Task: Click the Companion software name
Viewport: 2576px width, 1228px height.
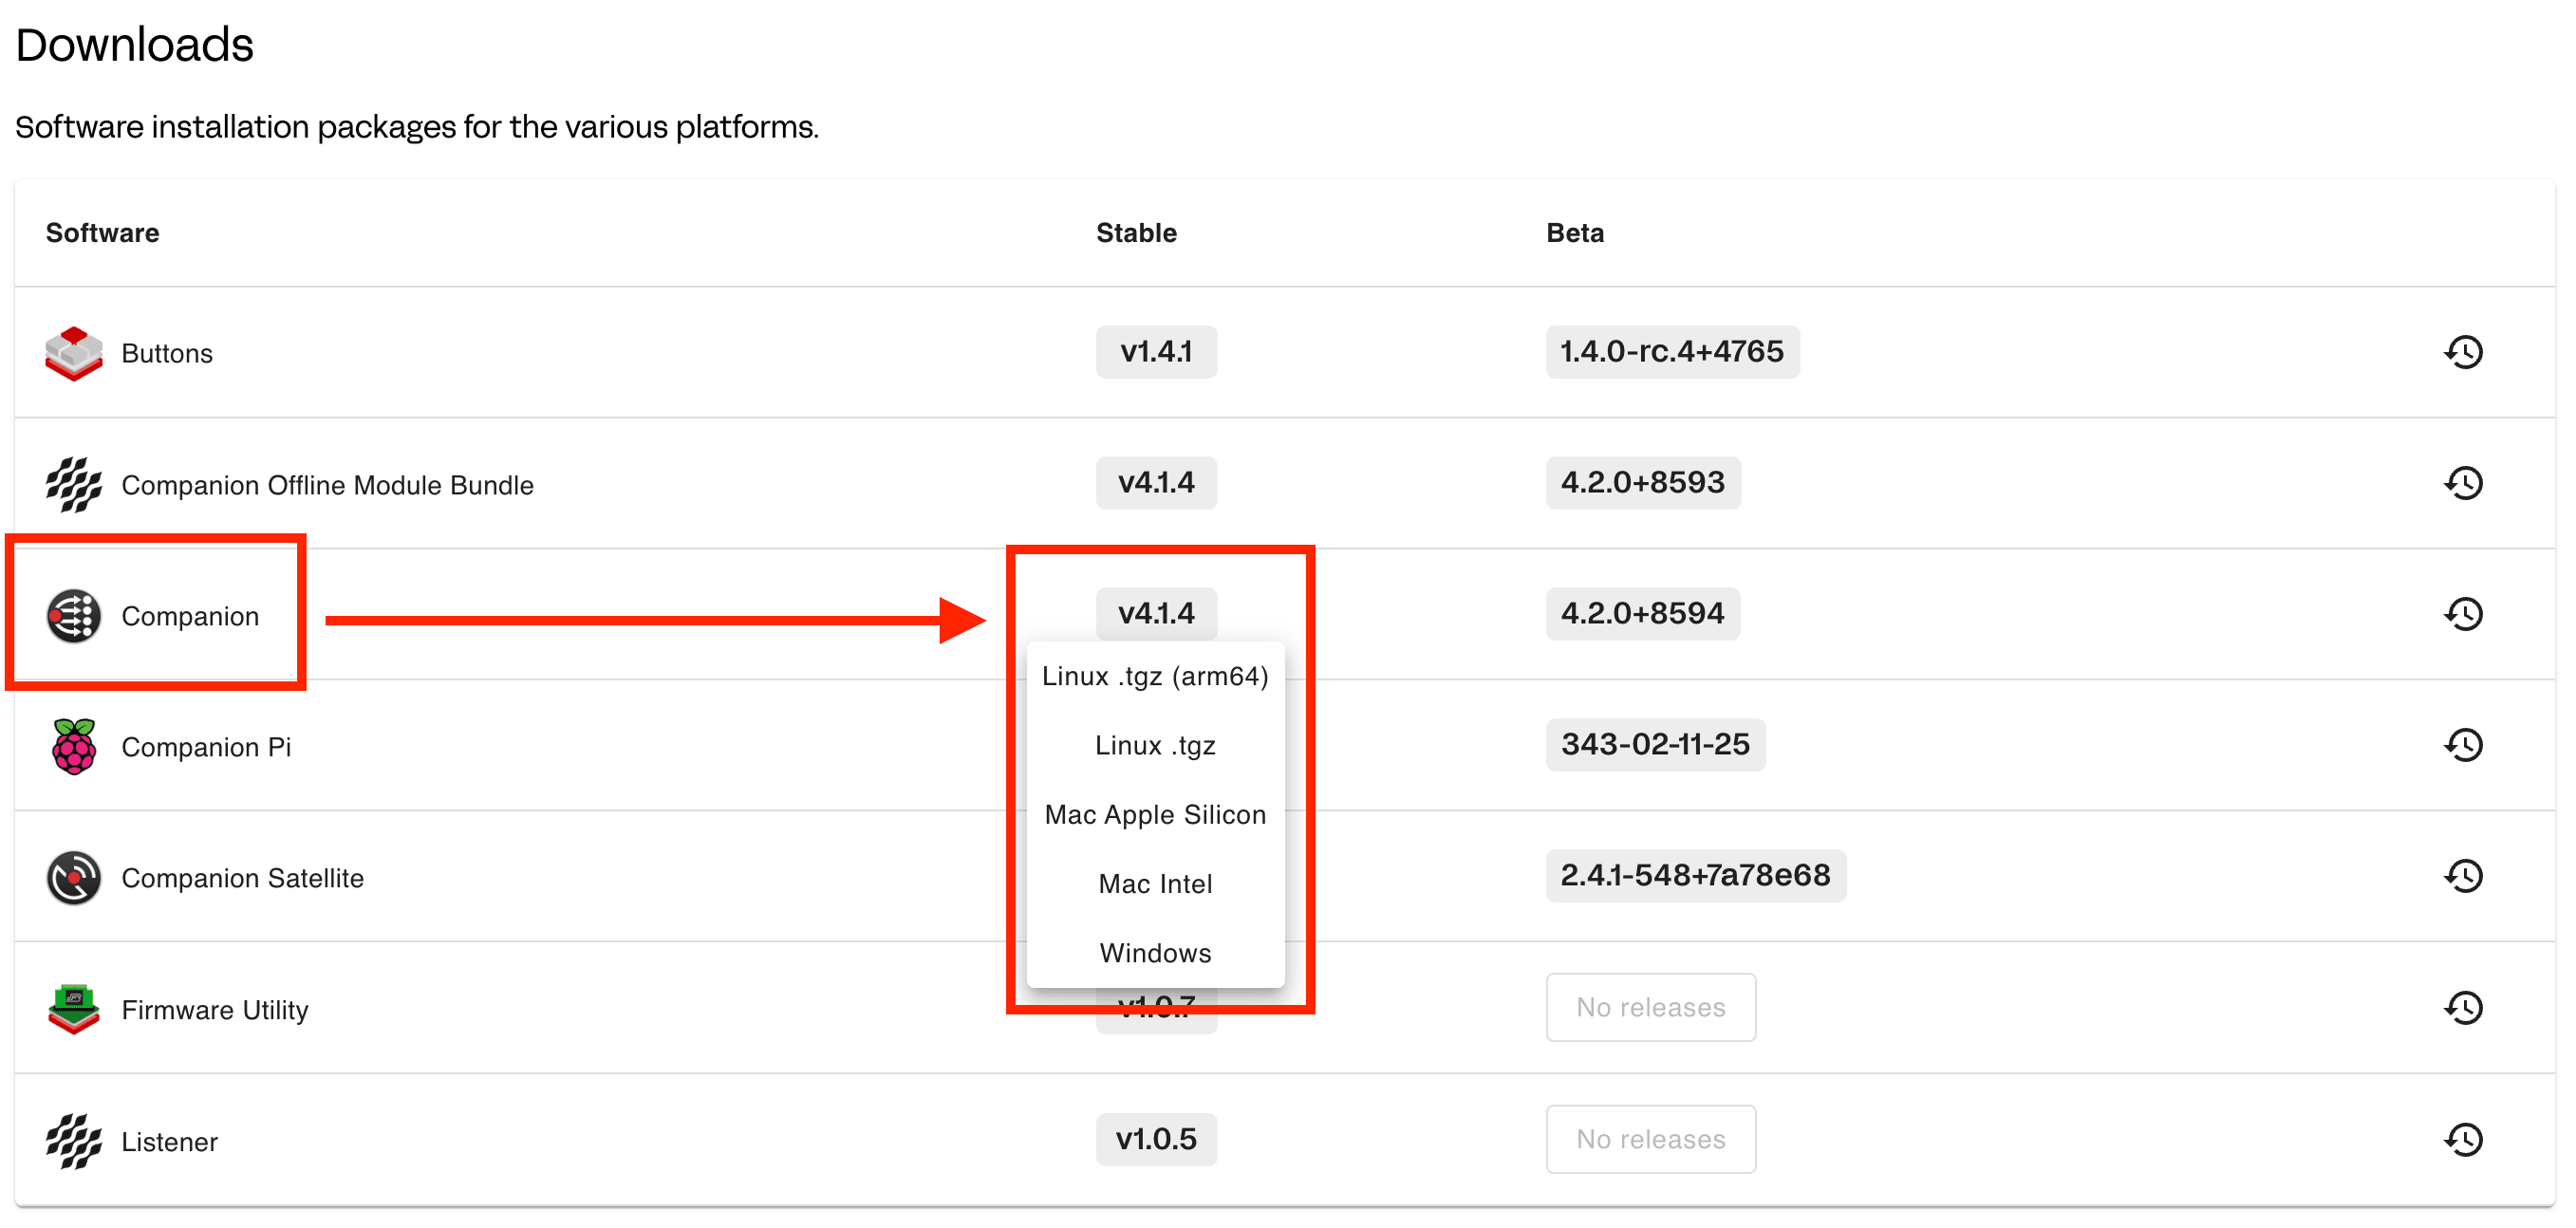Action: [x=190, y=617]
